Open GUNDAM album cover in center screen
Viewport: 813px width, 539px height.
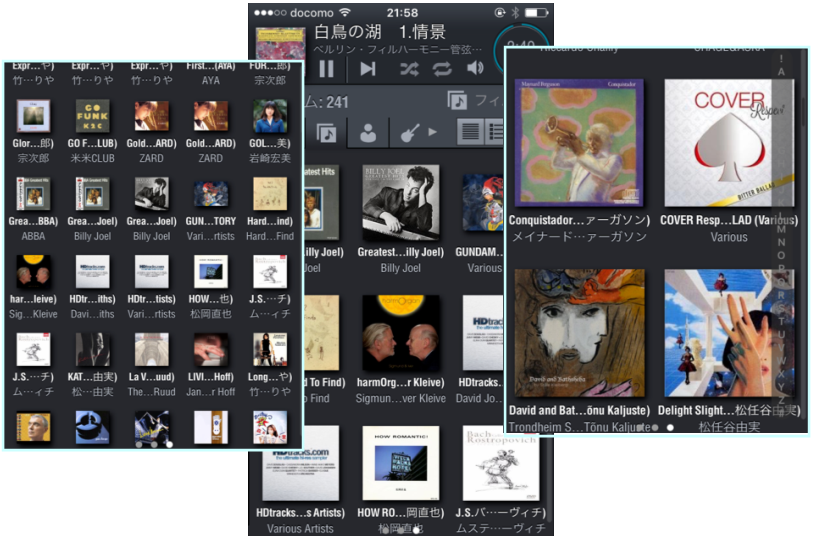[483, 202]
